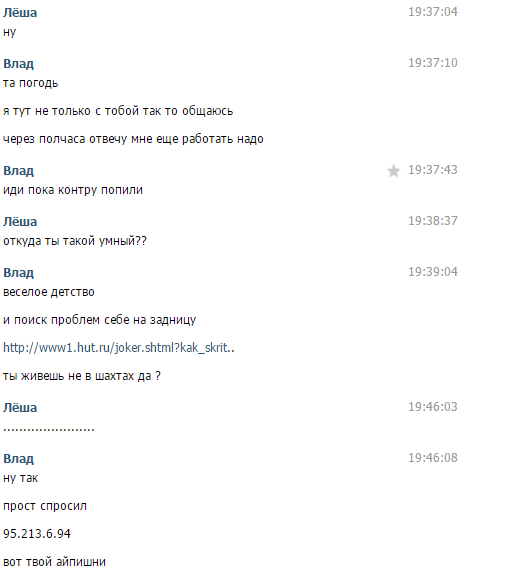Viewport: 522px width, 575px height.
Task: Click Лёша's name above 'откуда ты такой умный??'
Action: pos(20,222)
